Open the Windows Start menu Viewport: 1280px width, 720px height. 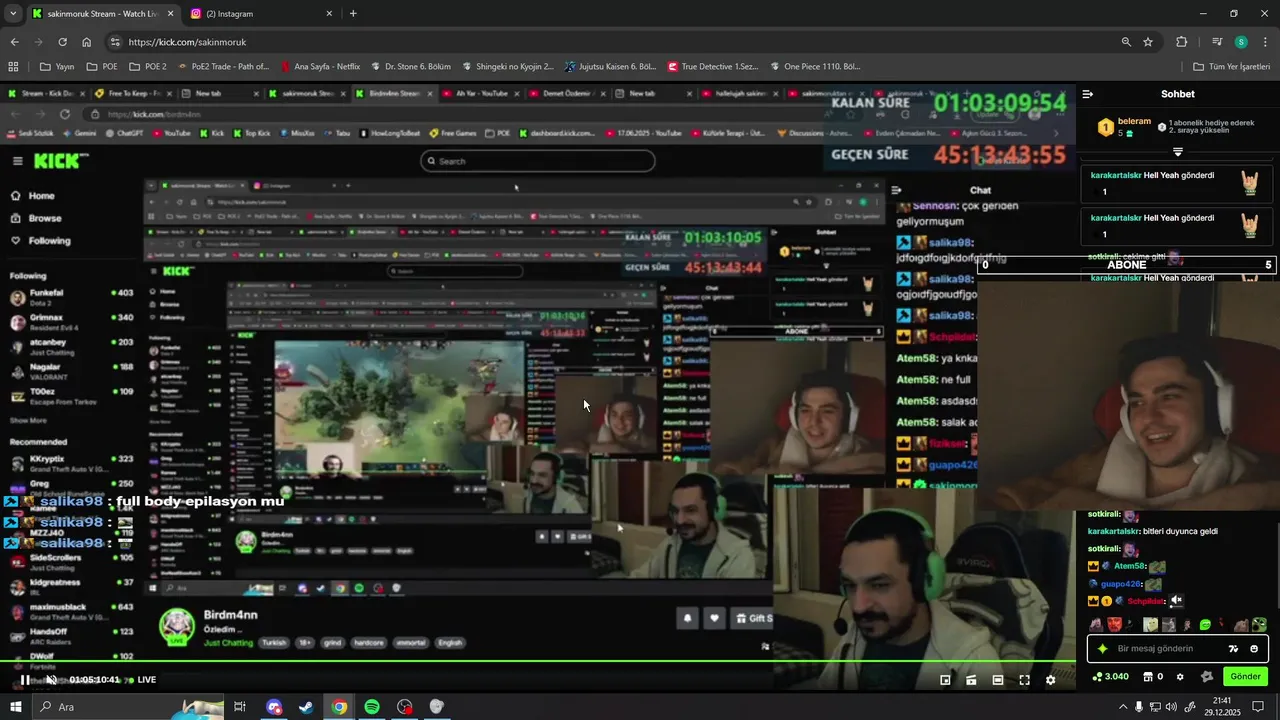[x=14, y=707]
